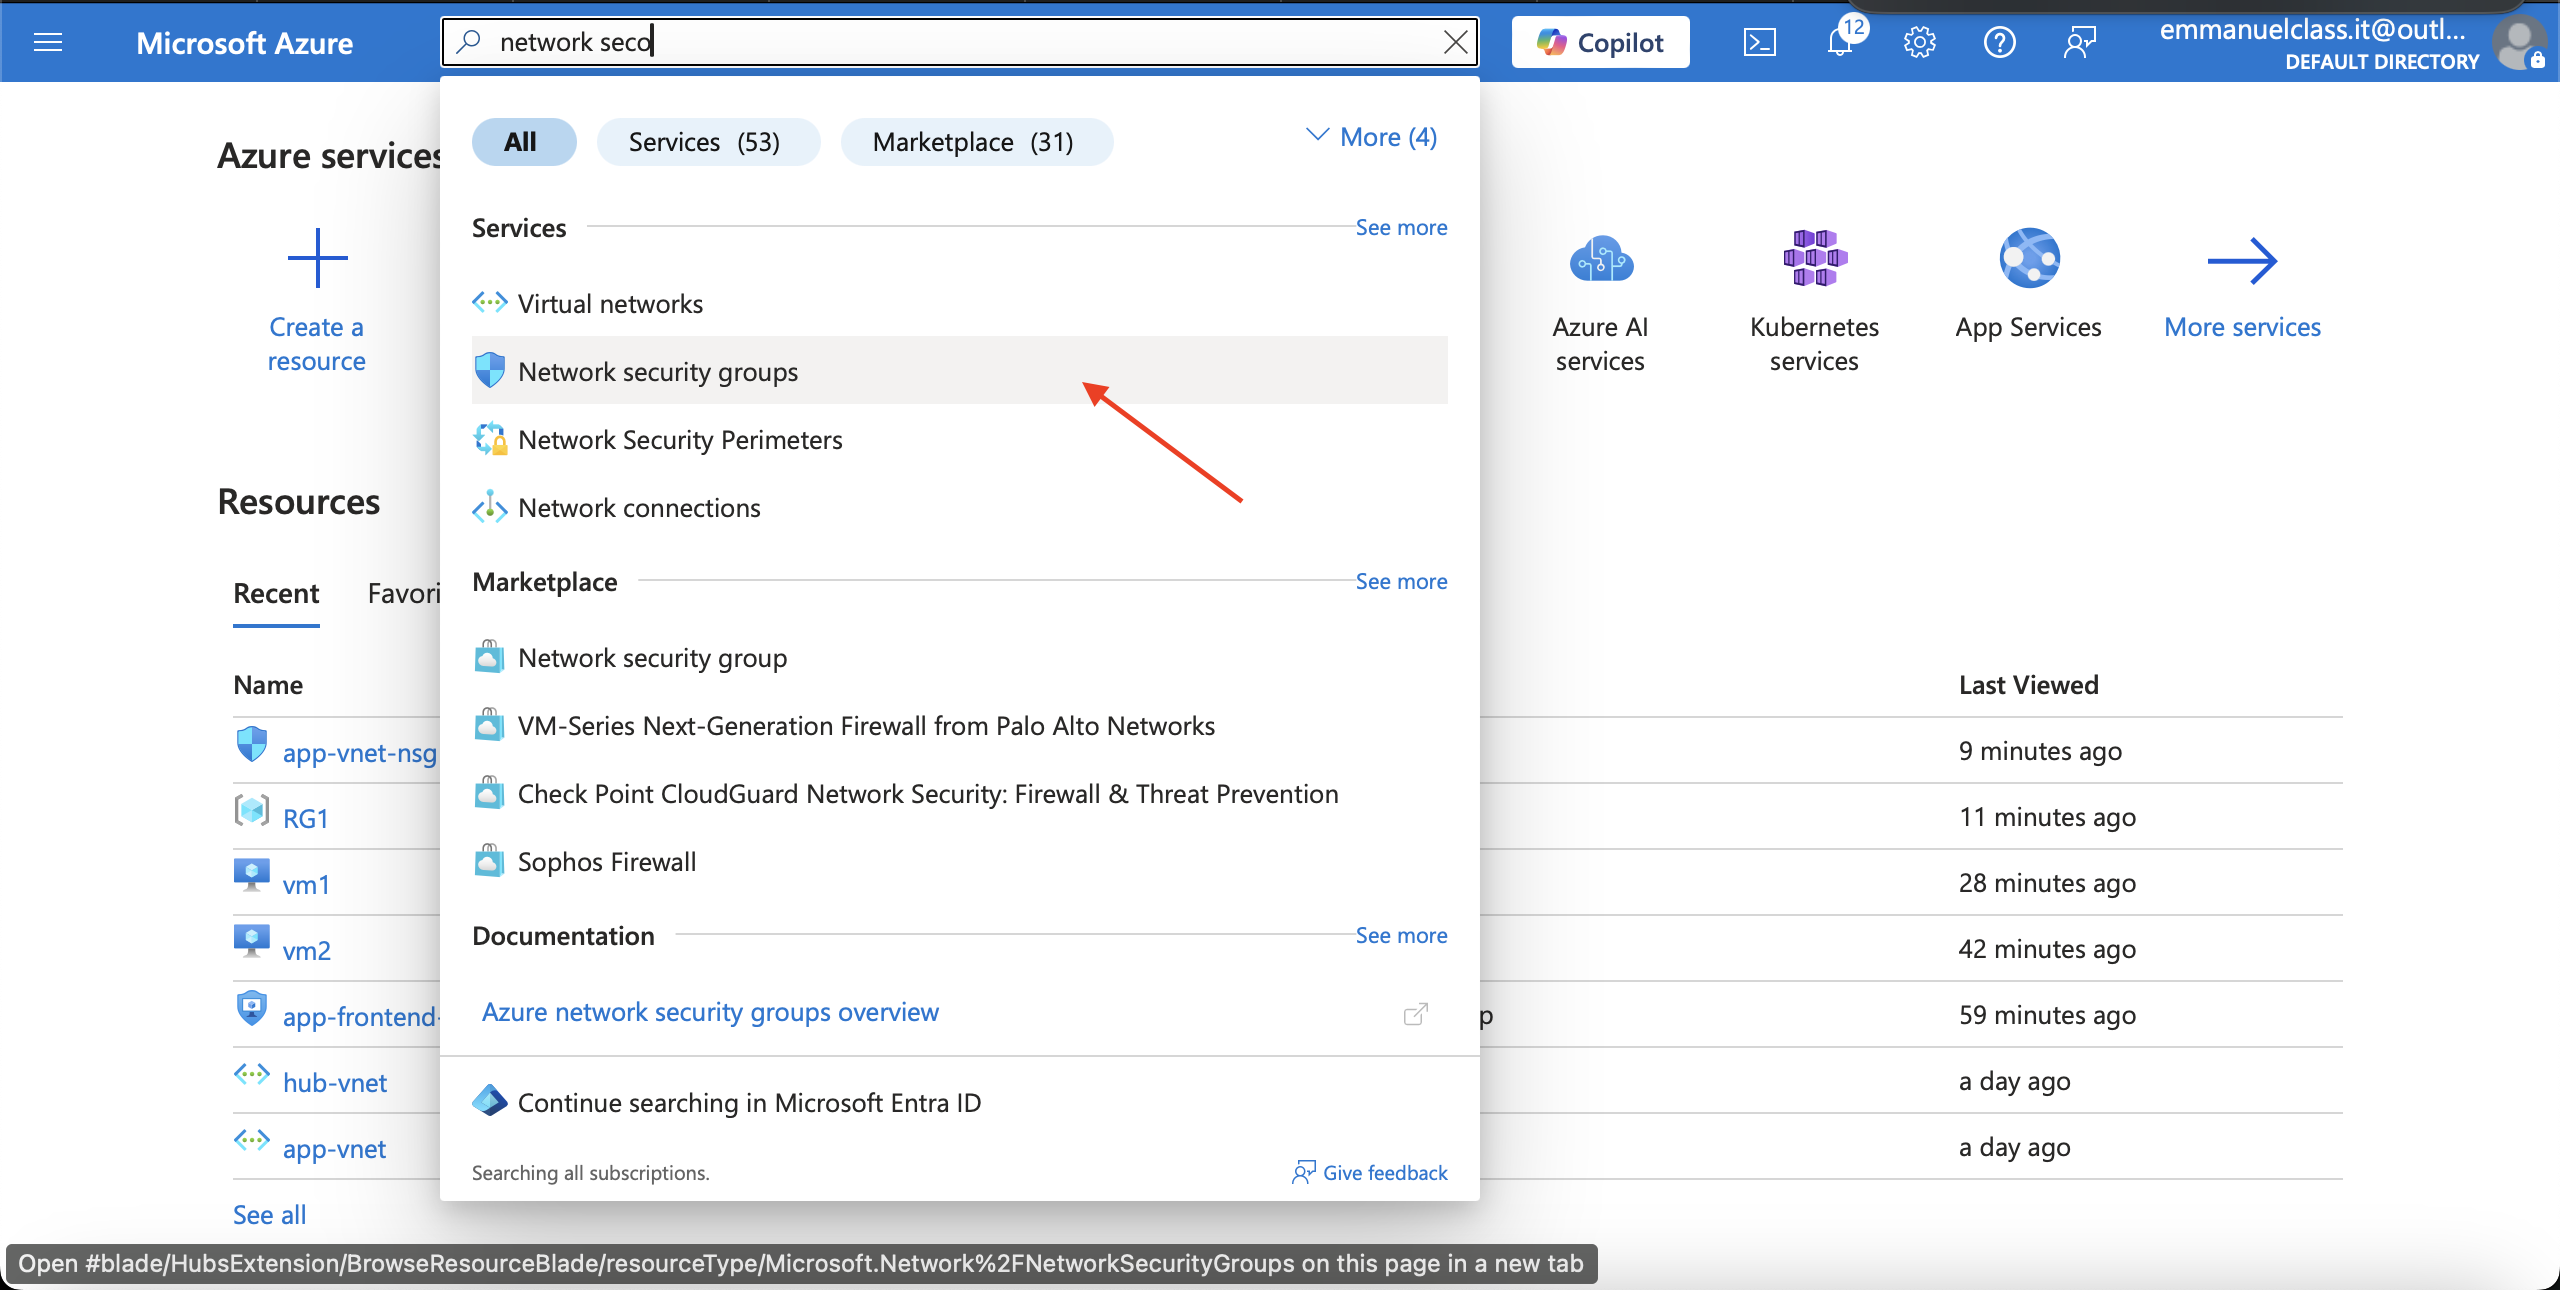This screenshot has height=1290, width=2560.
Task: Click the hub-vnet network icon
Action: 252,1074
